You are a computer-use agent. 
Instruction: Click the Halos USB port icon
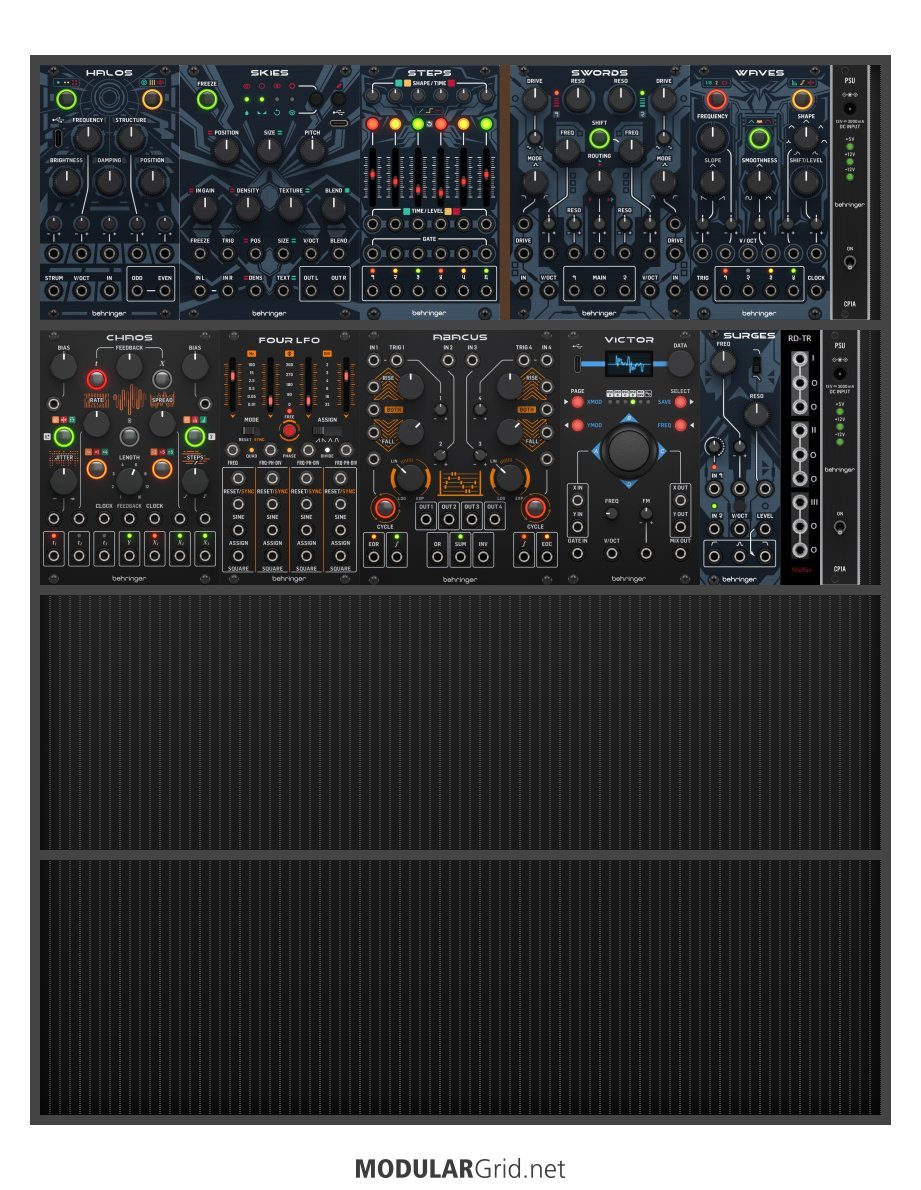[x=59, y=138]
